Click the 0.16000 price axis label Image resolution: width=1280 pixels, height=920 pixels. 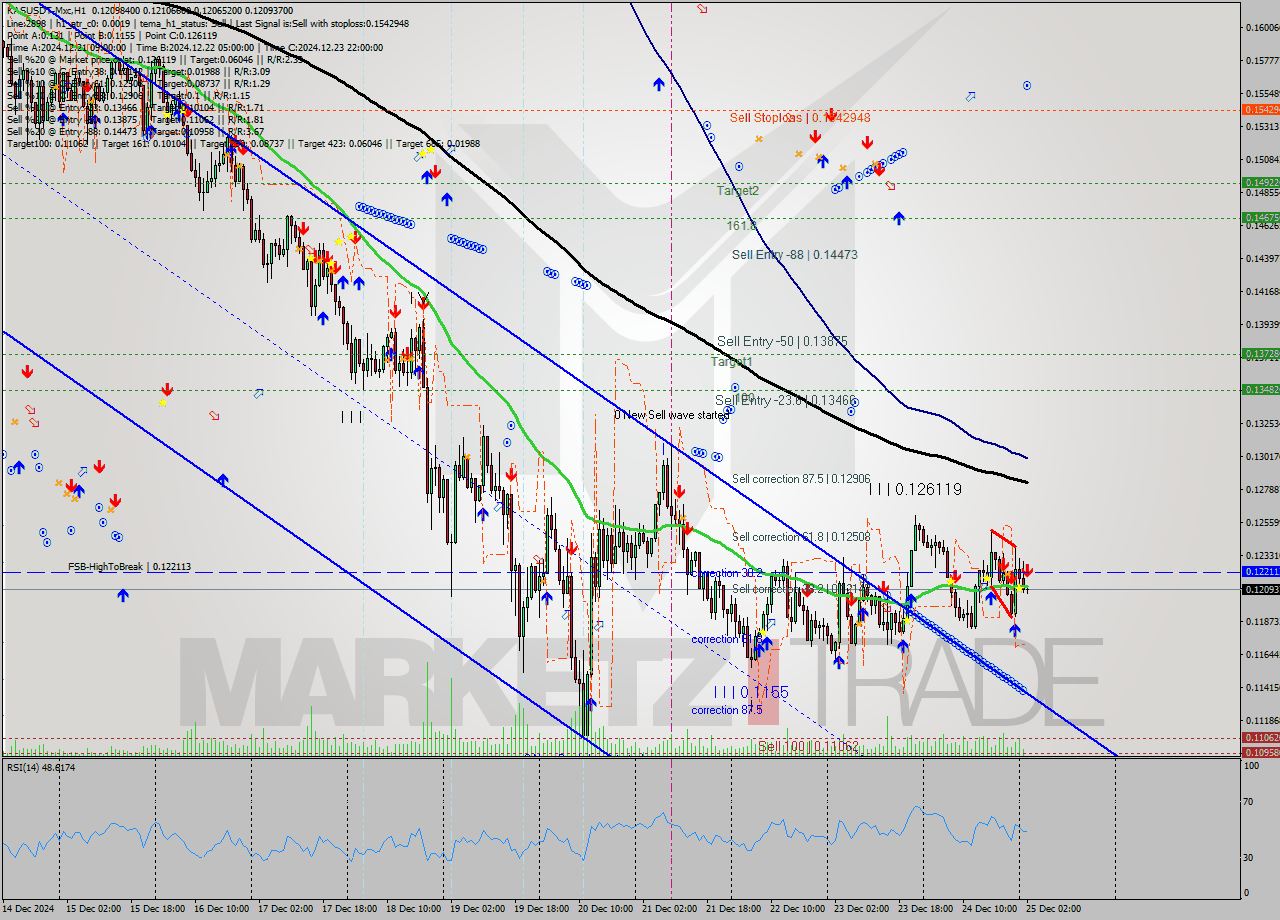tap(1262, 27)
